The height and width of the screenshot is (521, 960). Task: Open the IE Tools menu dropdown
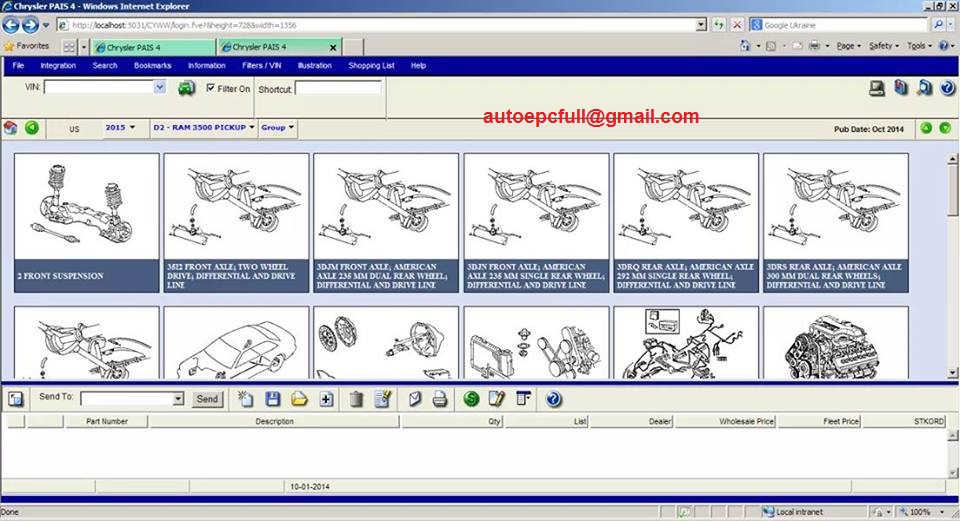[x=919, y=46]
